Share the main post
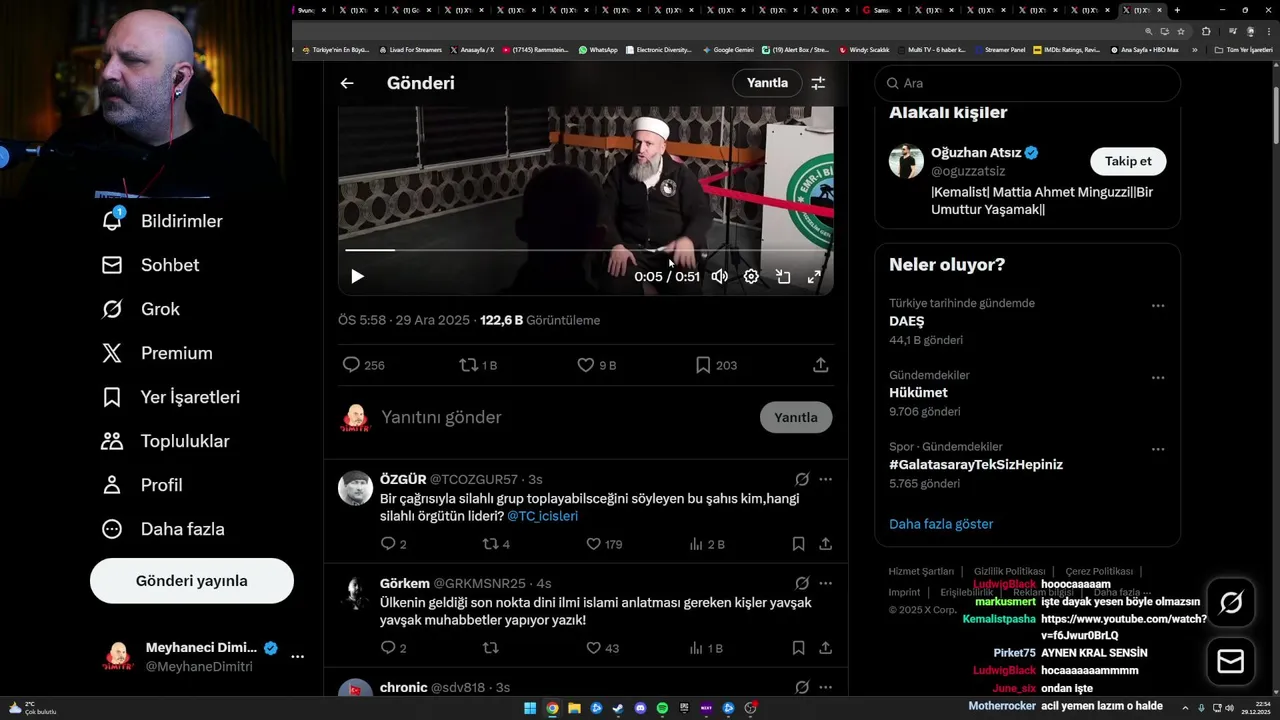The width and height of the screenshot is (1280, 720). 821,365
